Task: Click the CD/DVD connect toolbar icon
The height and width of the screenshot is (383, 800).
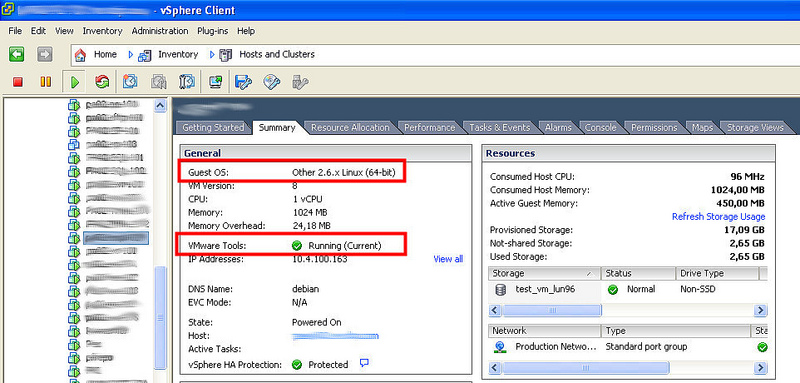Action: click(x=272, y=82)
